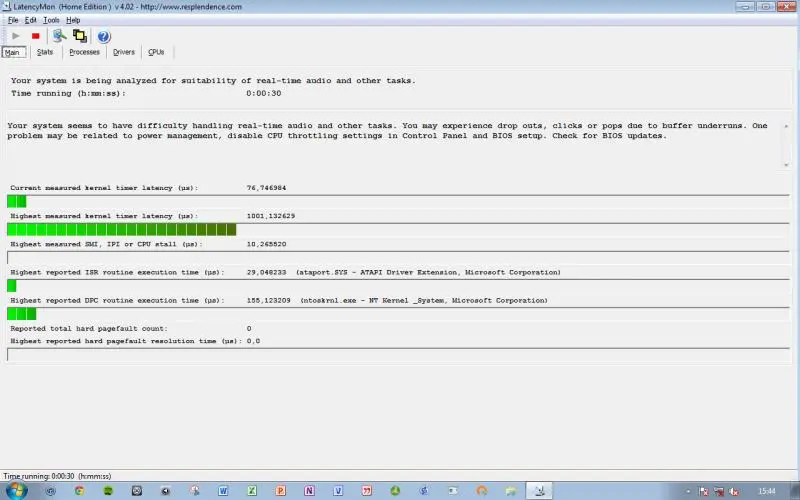Image resolution: width=800 pixels, height=500 pixels.
Task: Open Microsoft Word from the taskbar
Action: (x=223, y=491)
